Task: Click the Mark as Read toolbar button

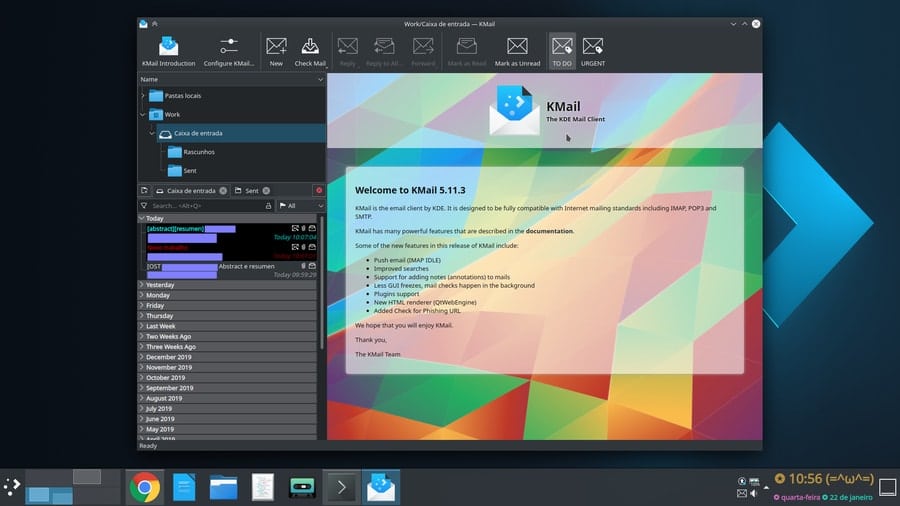Action: 467,52
